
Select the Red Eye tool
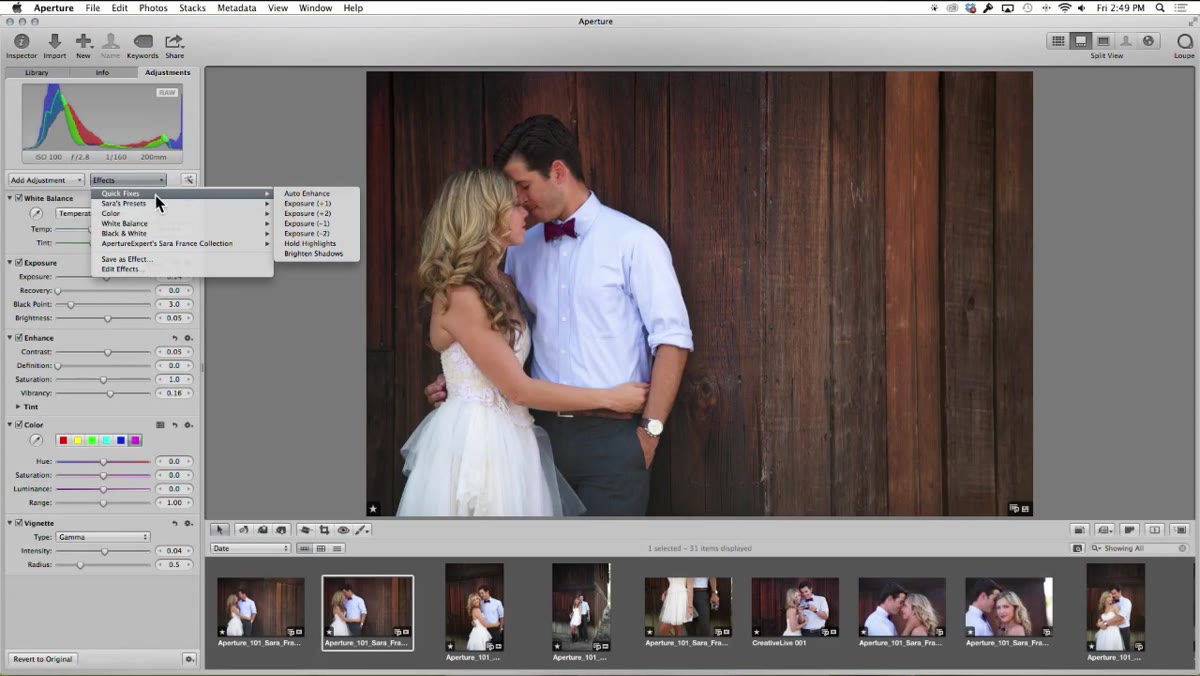(343, 530)
